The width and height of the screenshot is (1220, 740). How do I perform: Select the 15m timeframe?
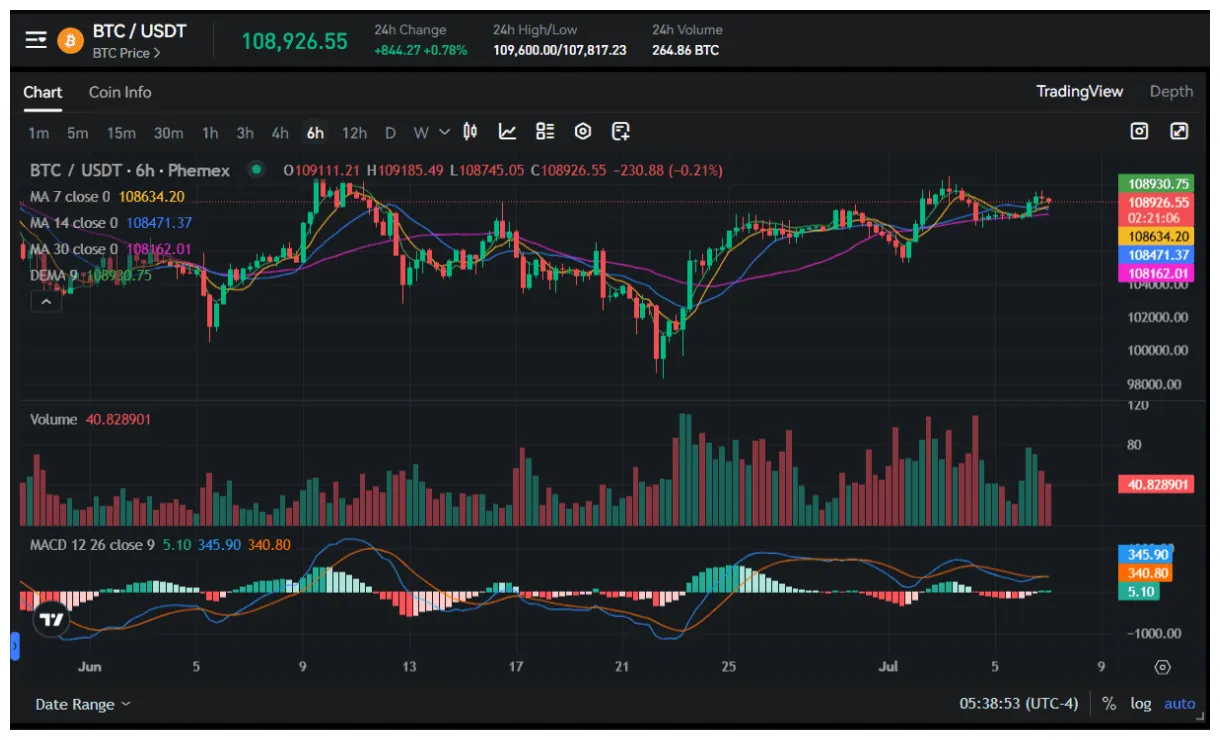121,132
